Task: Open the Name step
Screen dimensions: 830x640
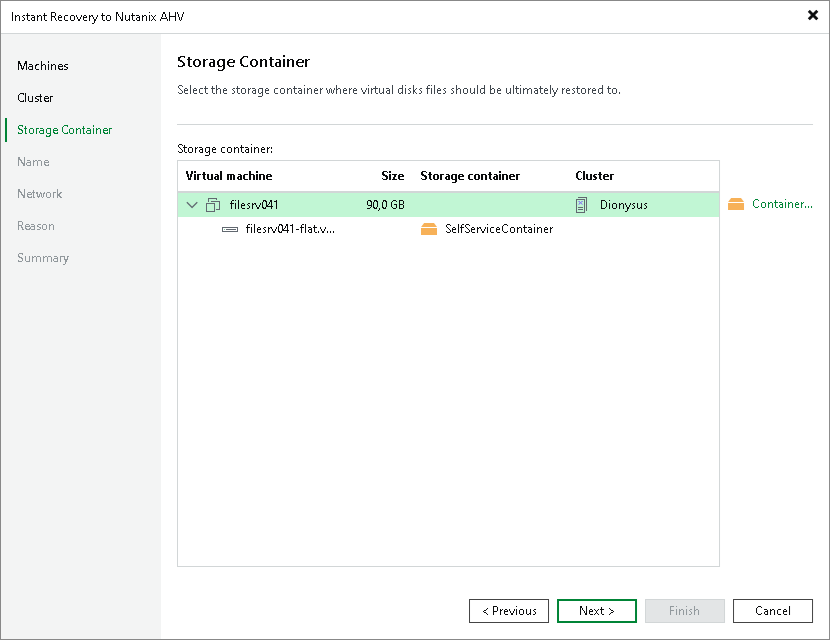Action: (x=33, y=162)
